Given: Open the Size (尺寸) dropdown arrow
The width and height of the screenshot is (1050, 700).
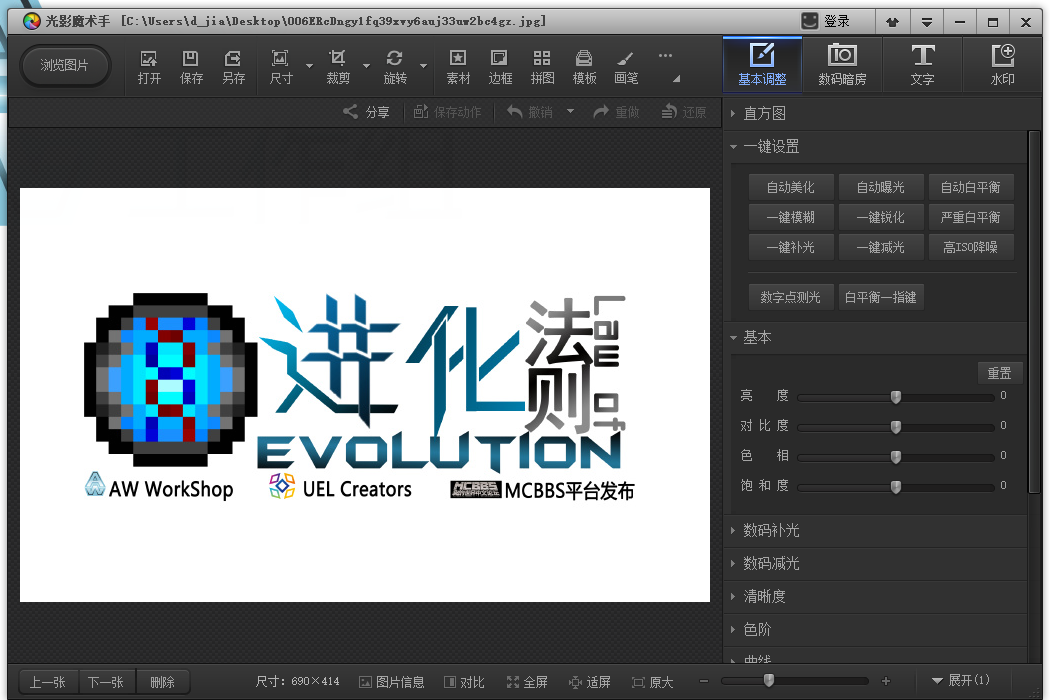Looking at the screenshot, I should coord(309,67).
